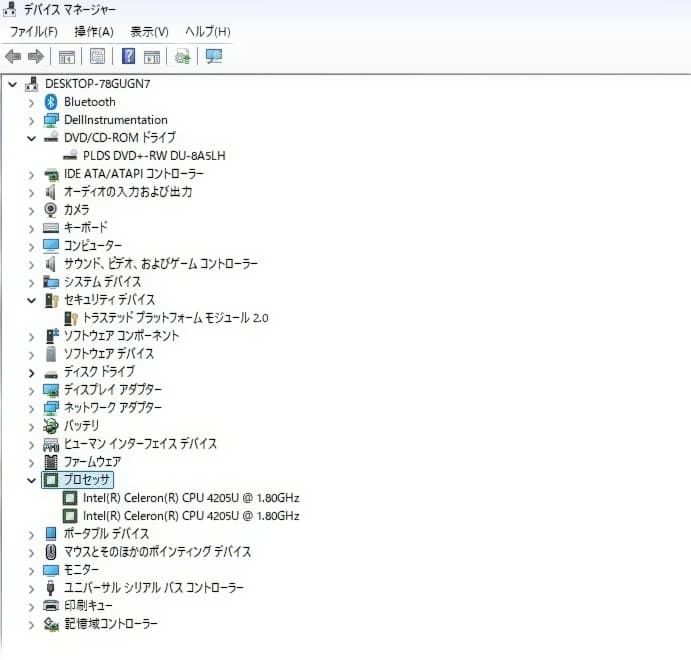Viewport: 691px width, 660px height.
Task: Select トラステッド プラットフォーム モジュール 2.0
Action: [x=175, y=318]
